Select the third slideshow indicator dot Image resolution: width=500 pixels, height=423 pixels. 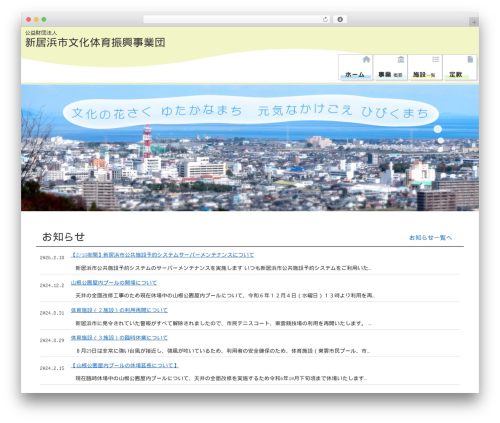tap(440, 149)
